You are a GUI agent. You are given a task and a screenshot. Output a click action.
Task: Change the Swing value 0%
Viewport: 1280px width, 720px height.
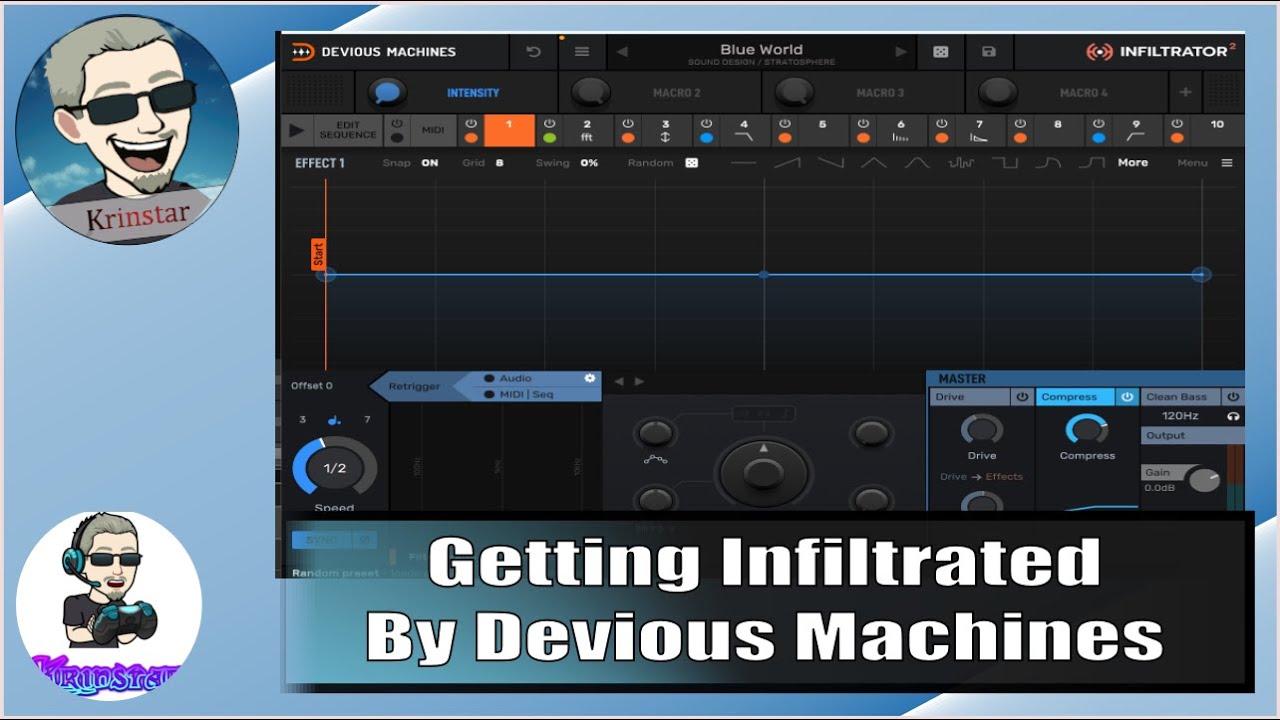(589, 163)
